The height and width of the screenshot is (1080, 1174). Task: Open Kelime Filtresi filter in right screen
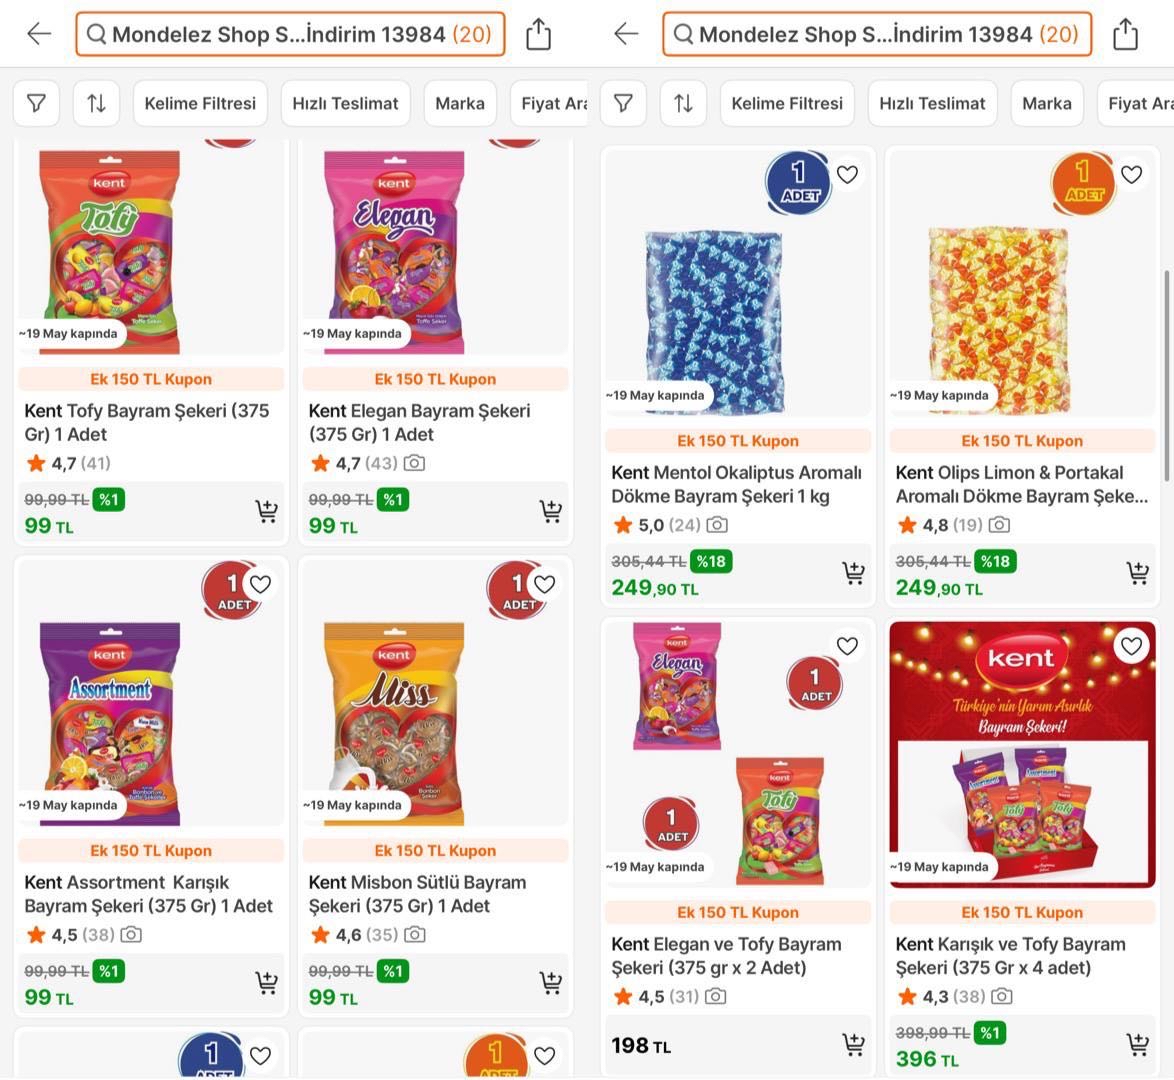(x=787, y=103)
